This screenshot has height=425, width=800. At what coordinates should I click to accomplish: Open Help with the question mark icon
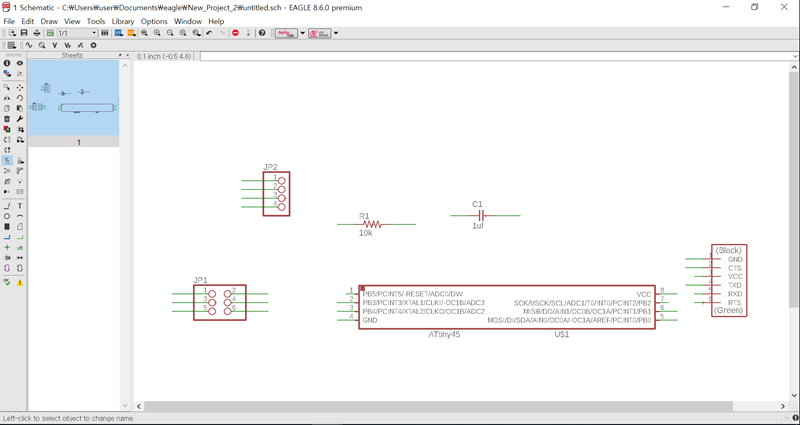pos(262,33)
